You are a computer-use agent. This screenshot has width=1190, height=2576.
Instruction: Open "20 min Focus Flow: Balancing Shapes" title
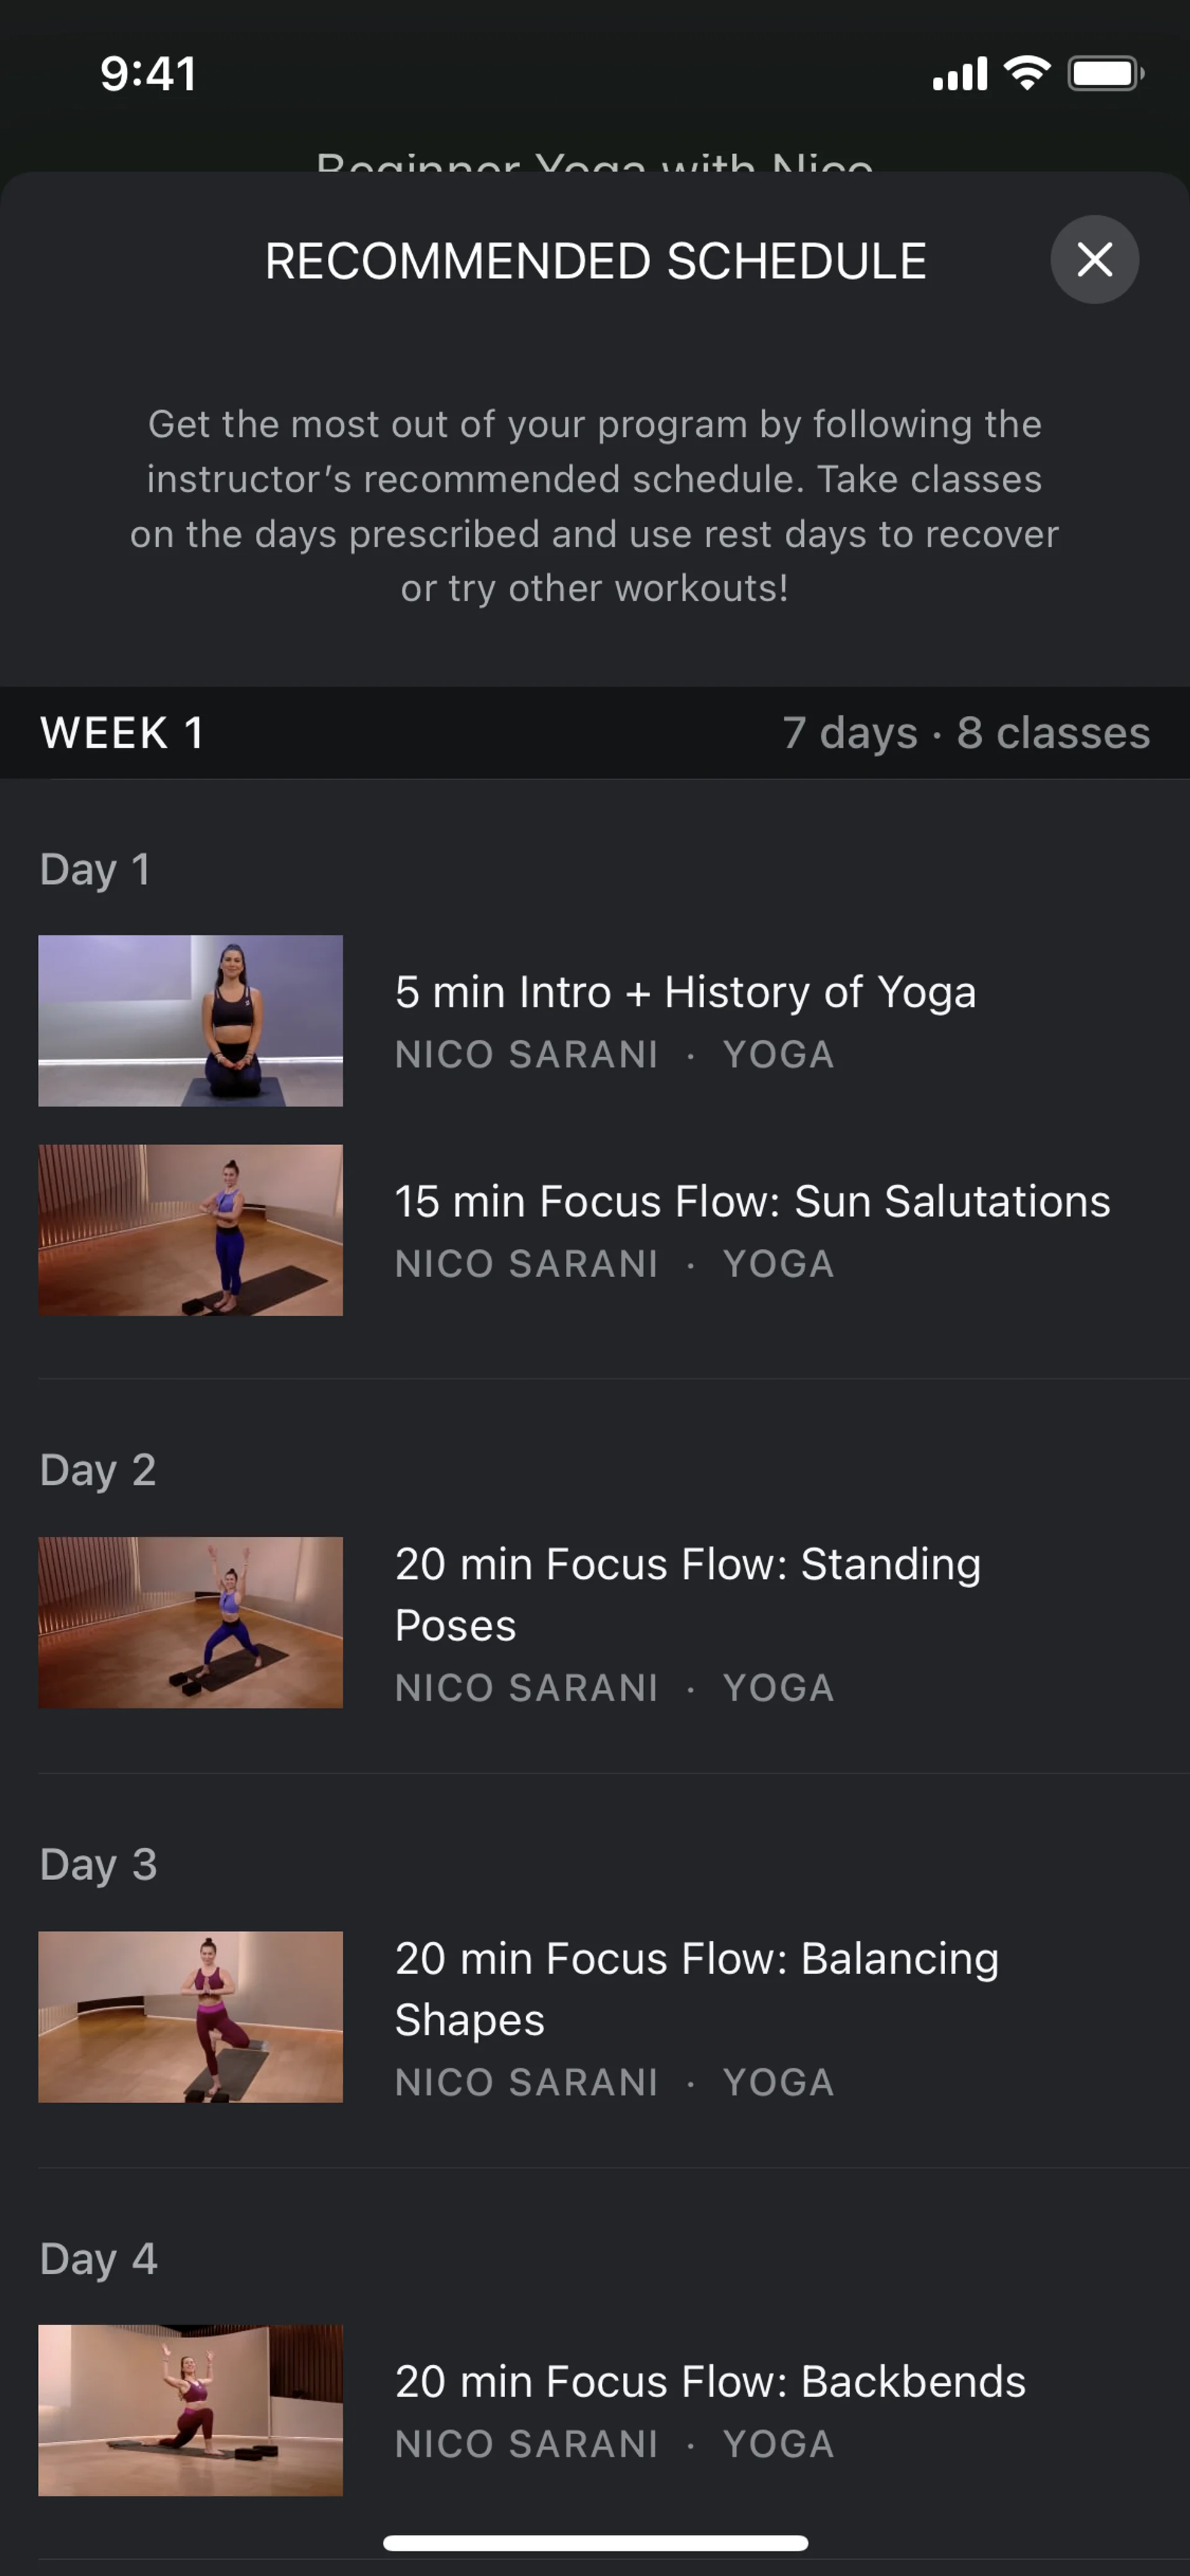point(696,1988)
